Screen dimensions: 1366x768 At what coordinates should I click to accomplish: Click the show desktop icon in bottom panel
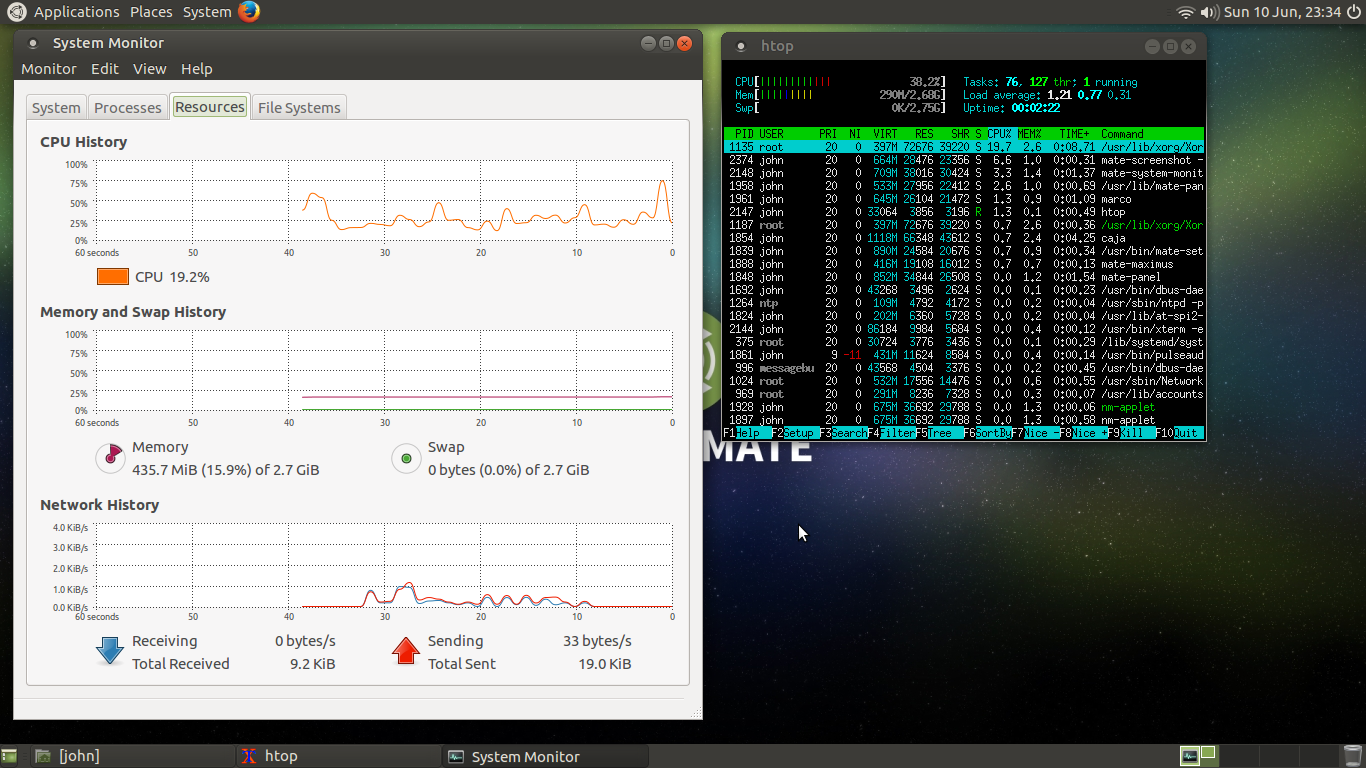9,757
